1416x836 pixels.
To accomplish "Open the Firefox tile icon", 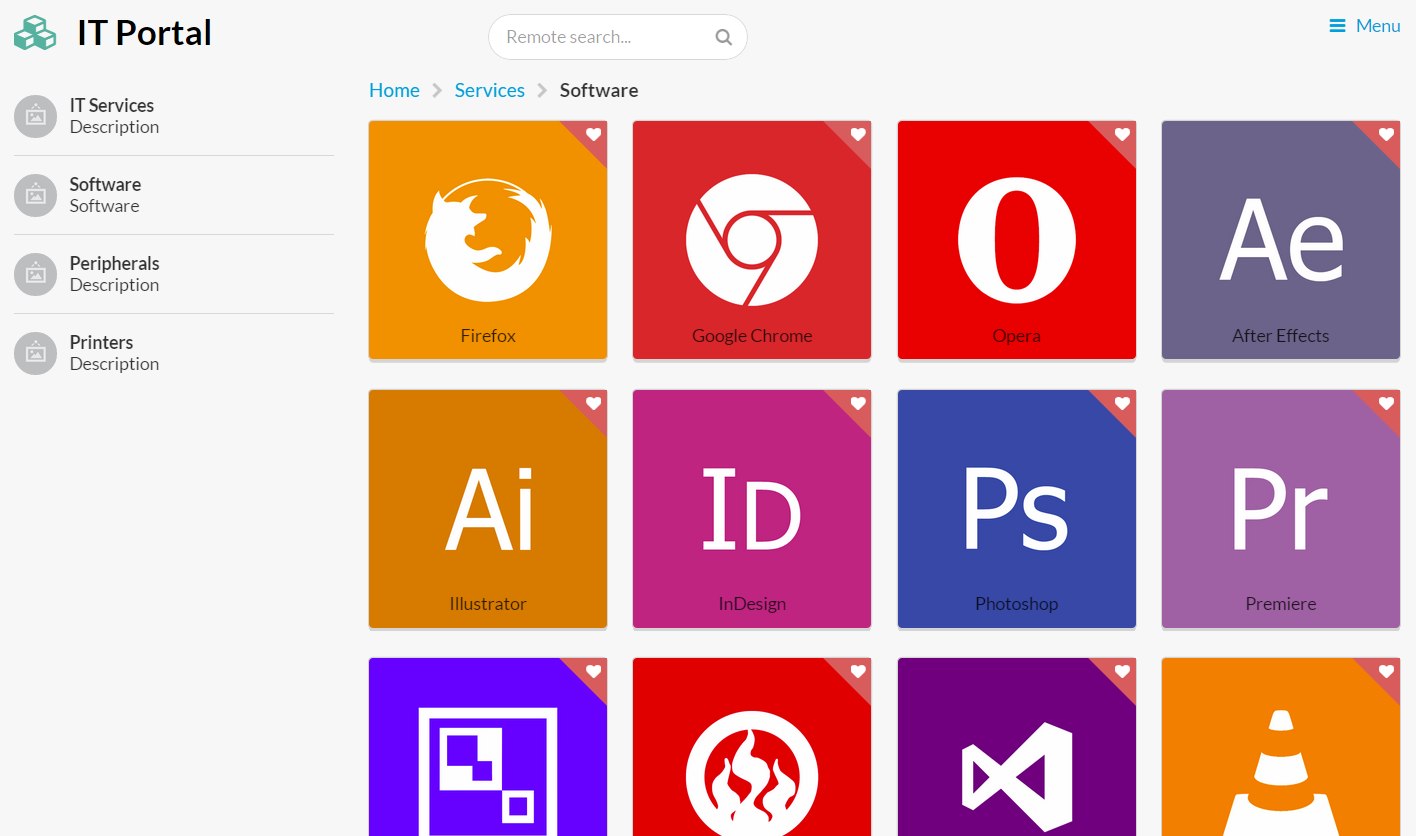I will 487,240.
